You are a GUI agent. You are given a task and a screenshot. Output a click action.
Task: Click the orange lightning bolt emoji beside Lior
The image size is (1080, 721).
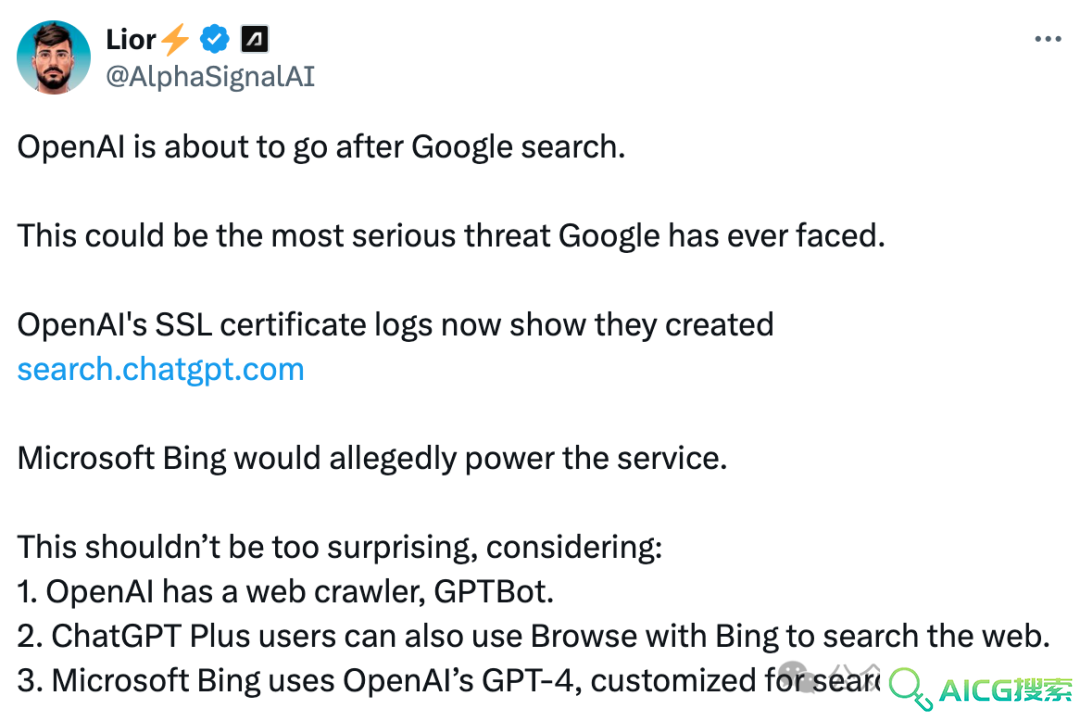pyautogui.click(x=176, y=39)
